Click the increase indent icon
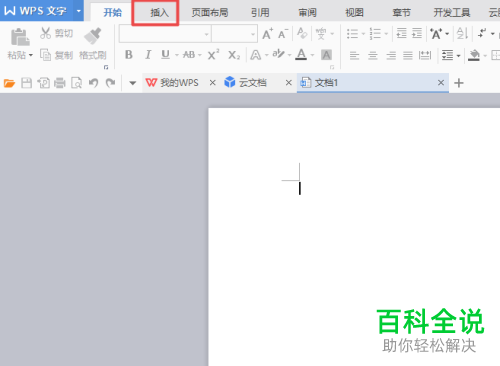 [417, 33]
